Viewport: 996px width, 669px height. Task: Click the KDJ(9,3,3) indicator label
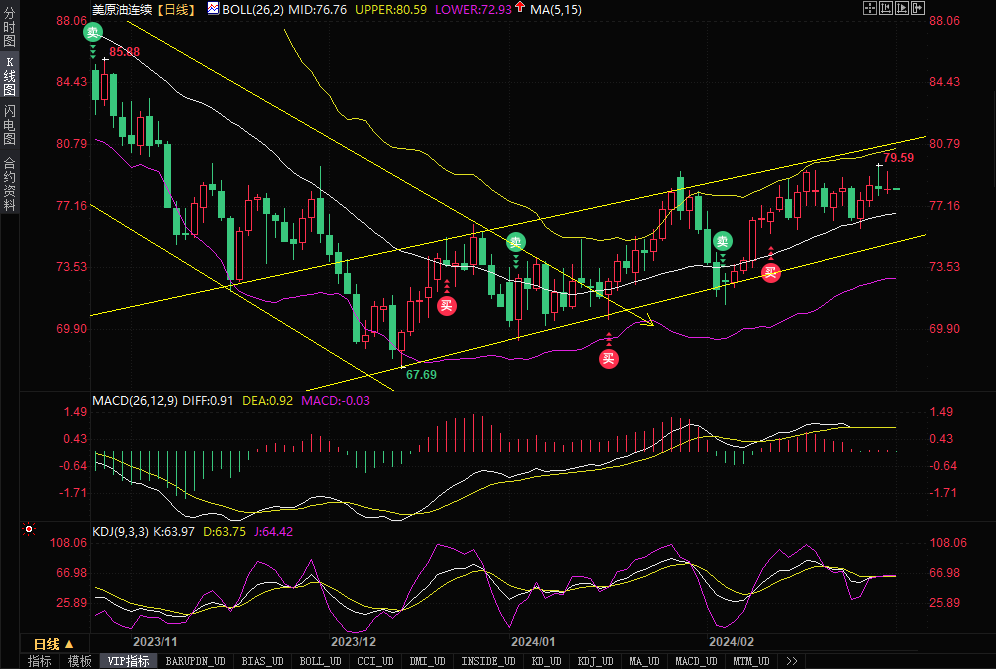(x=119, y=531)
